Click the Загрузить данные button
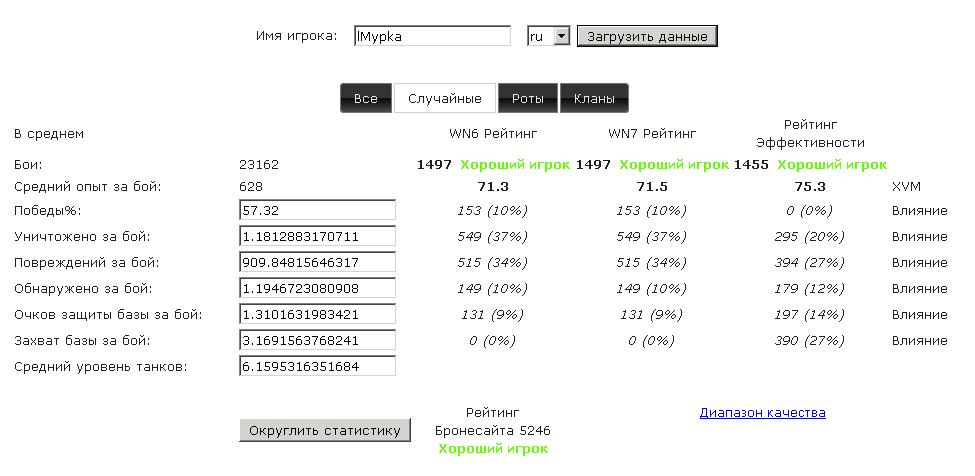This screenshot has height=476, width=975. [647, 36]
